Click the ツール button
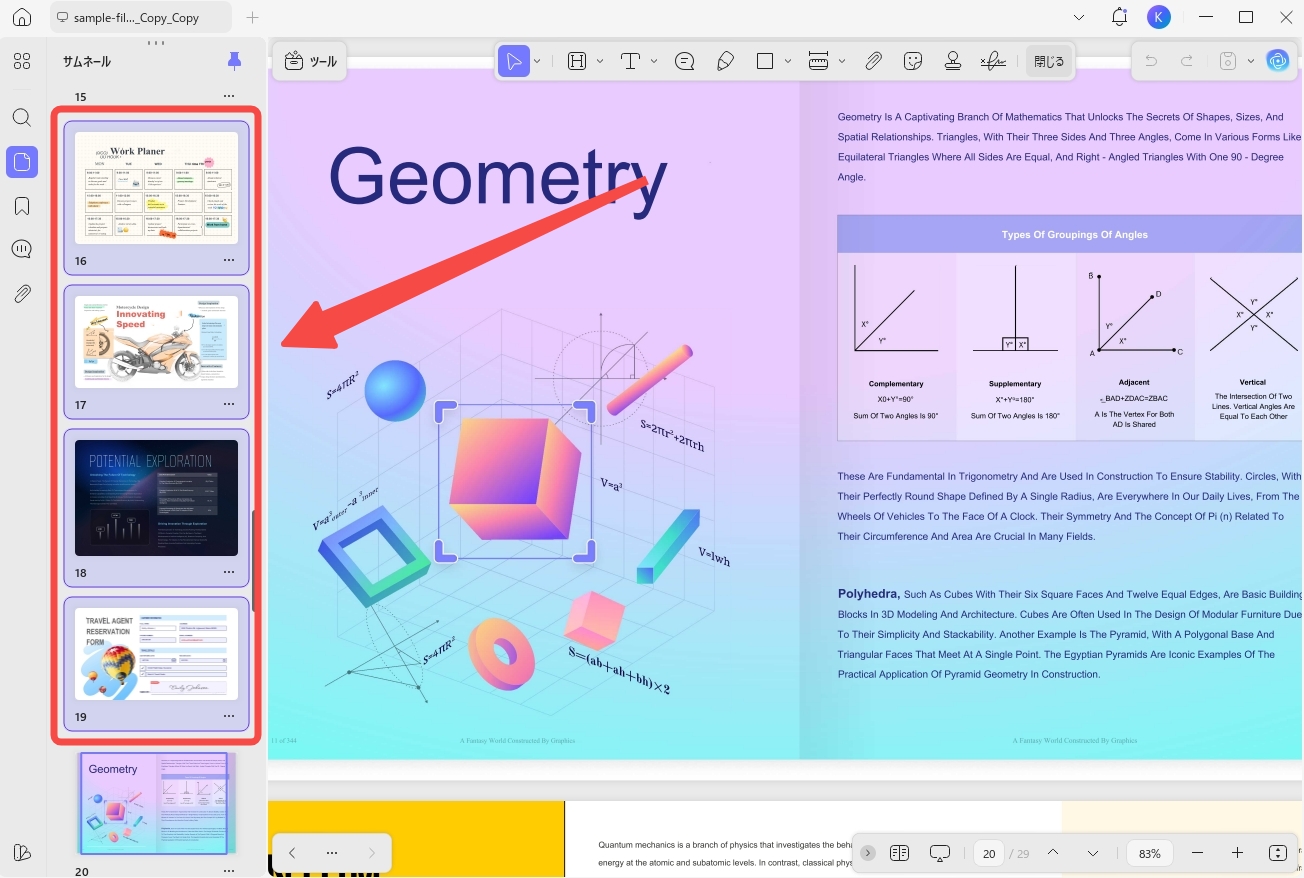The width and height of the screenshot is (1304, 878). click(x=310, y=62)
